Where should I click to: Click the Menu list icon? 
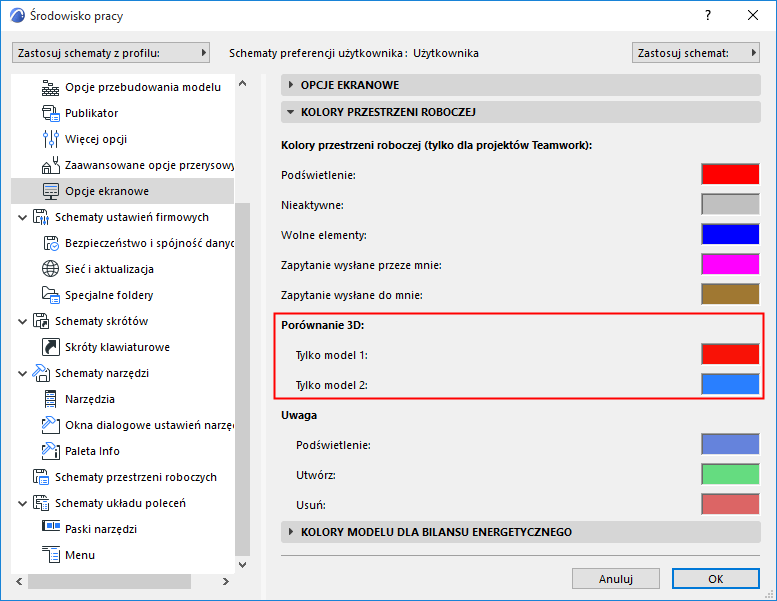pyautogui.click(x=51, y=555)
